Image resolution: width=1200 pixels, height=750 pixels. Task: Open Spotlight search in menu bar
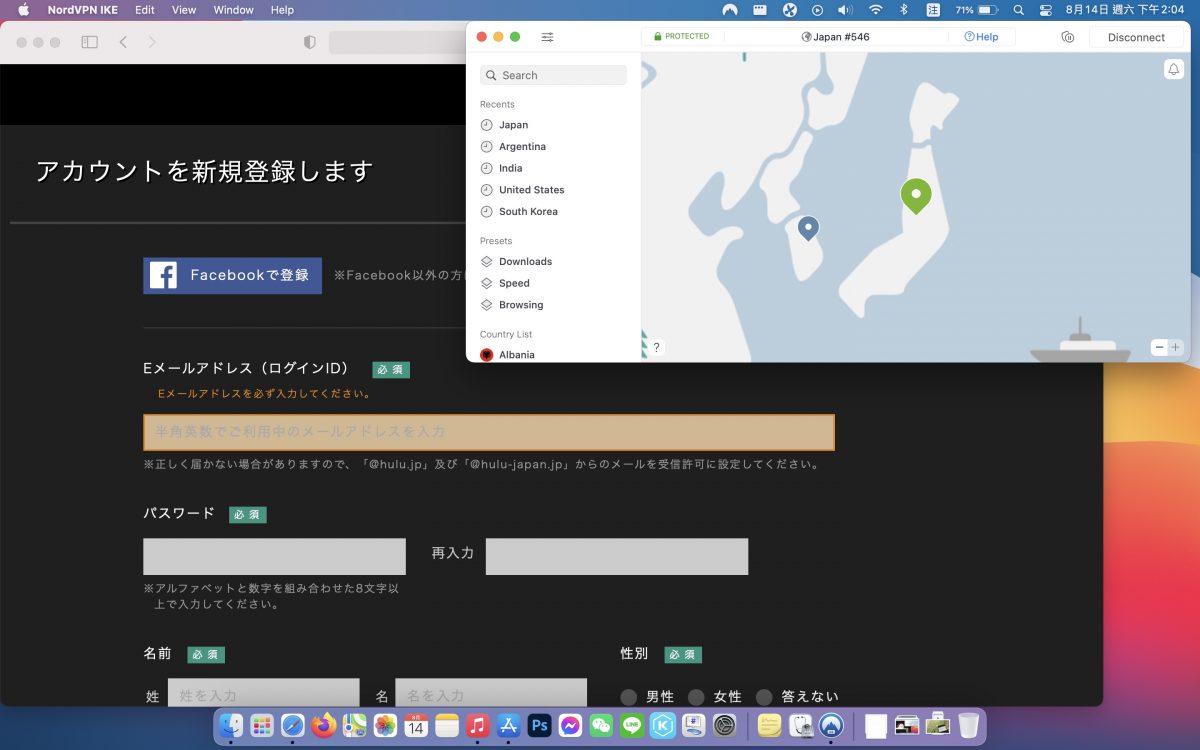click(x=1018, y=10)
